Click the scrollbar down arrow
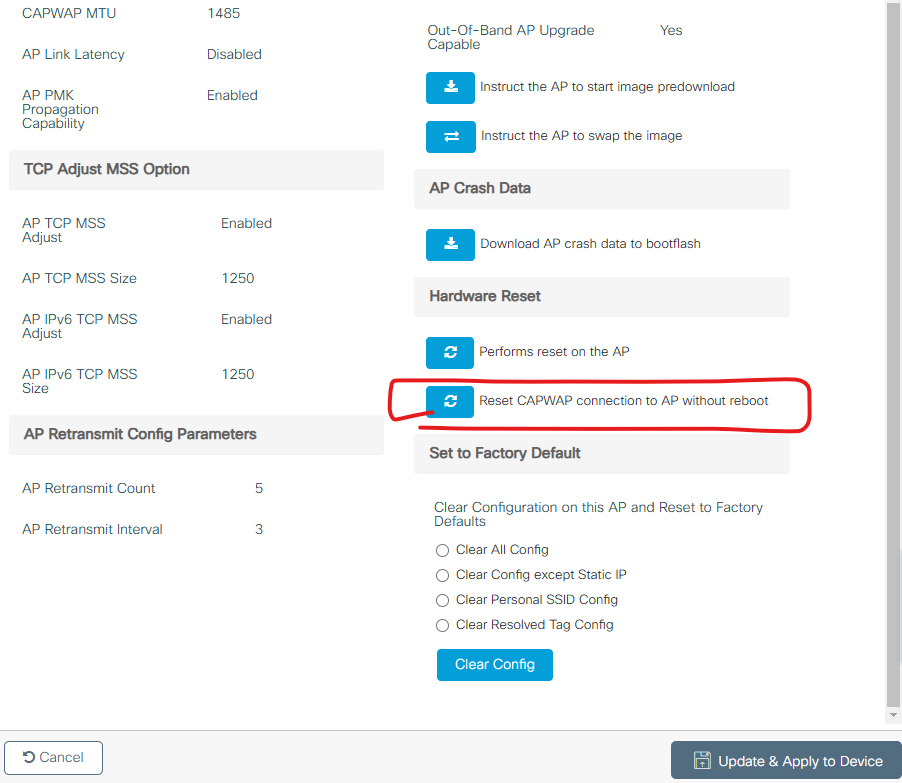 point(893,715)
